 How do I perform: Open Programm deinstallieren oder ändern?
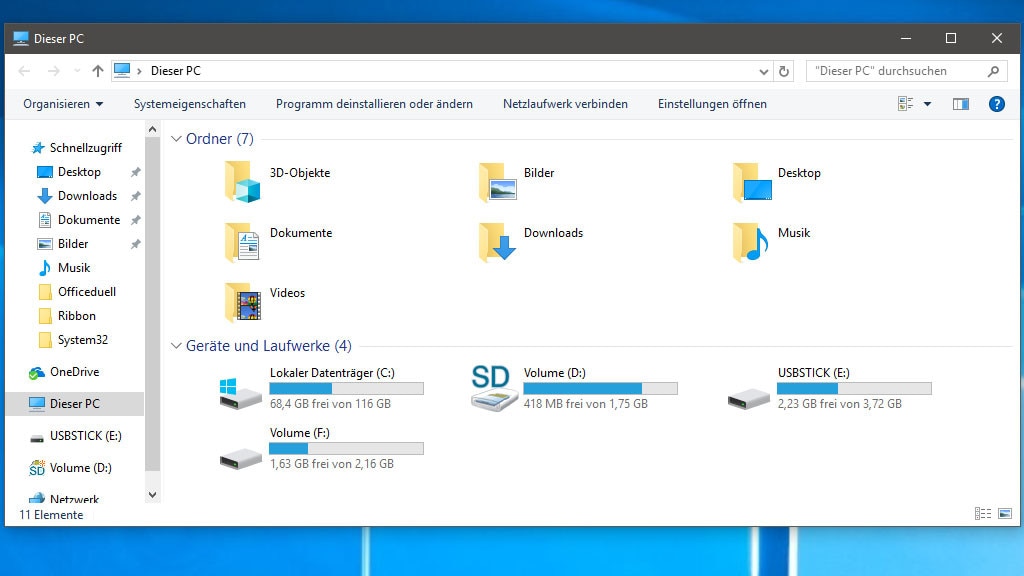[x=374, y=103]
